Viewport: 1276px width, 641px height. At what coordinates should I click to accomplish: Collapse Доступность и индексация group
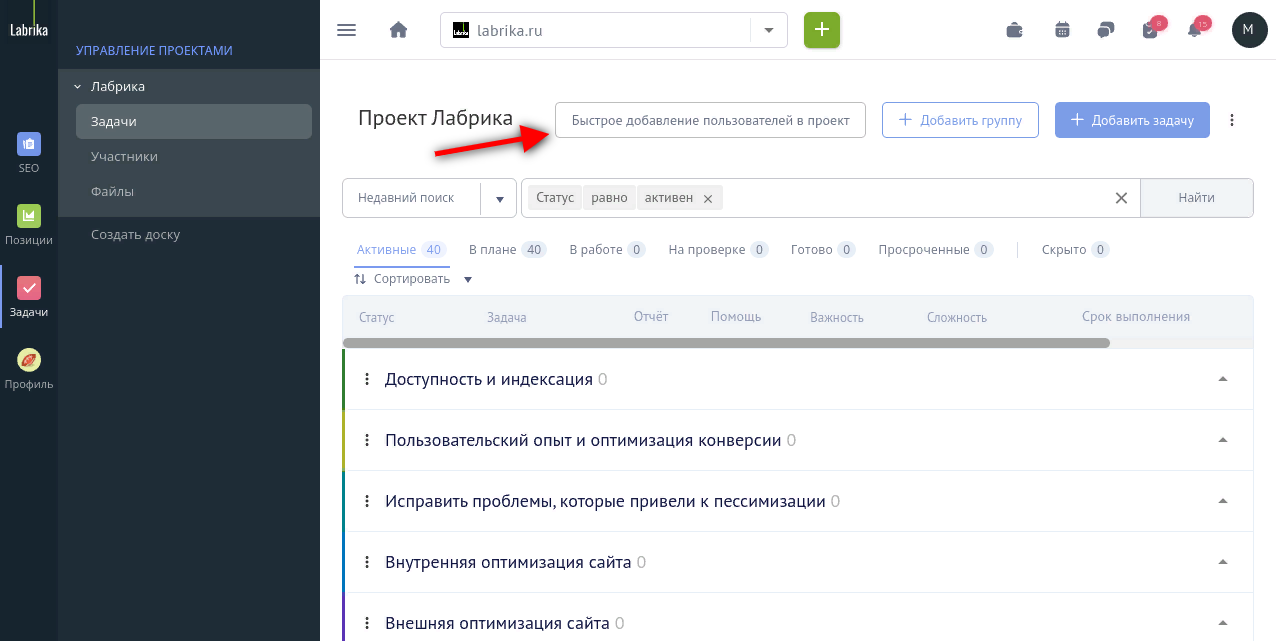(x=1222, y=379)
